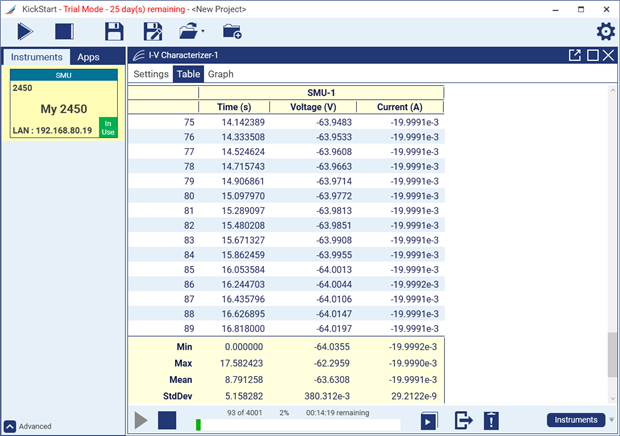Click the Save project icon
The image size is (620, 436).
coord(115,31)
